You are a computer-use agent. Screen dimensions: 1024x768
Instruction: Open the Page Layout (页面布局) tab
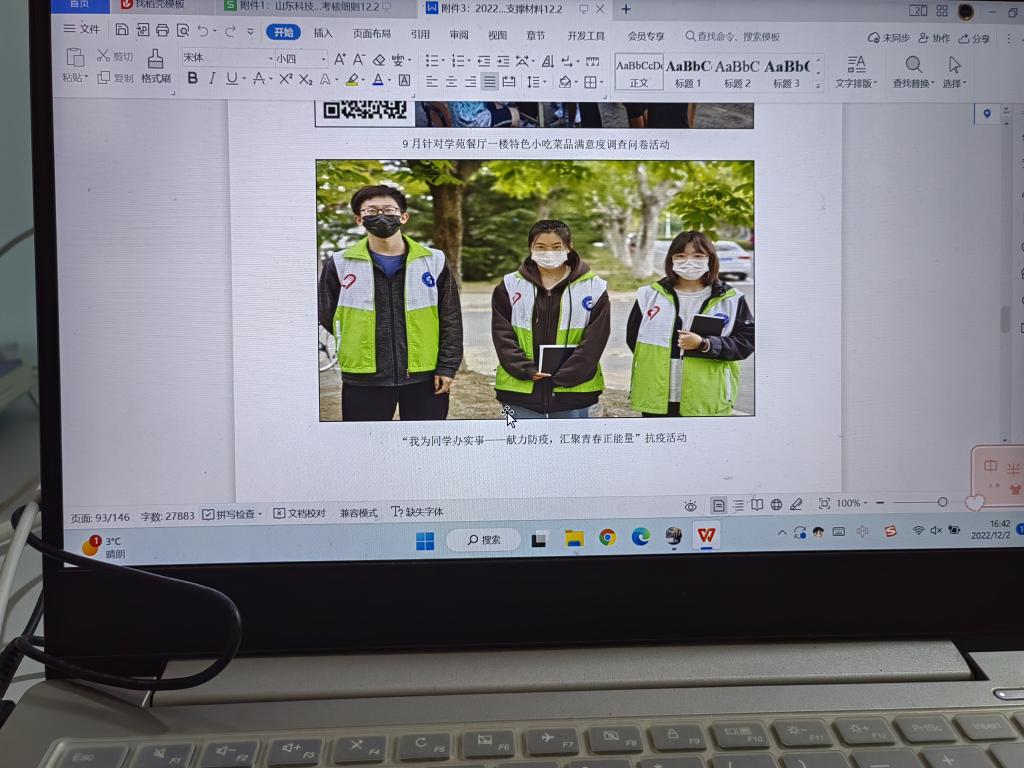pos(372,34)
